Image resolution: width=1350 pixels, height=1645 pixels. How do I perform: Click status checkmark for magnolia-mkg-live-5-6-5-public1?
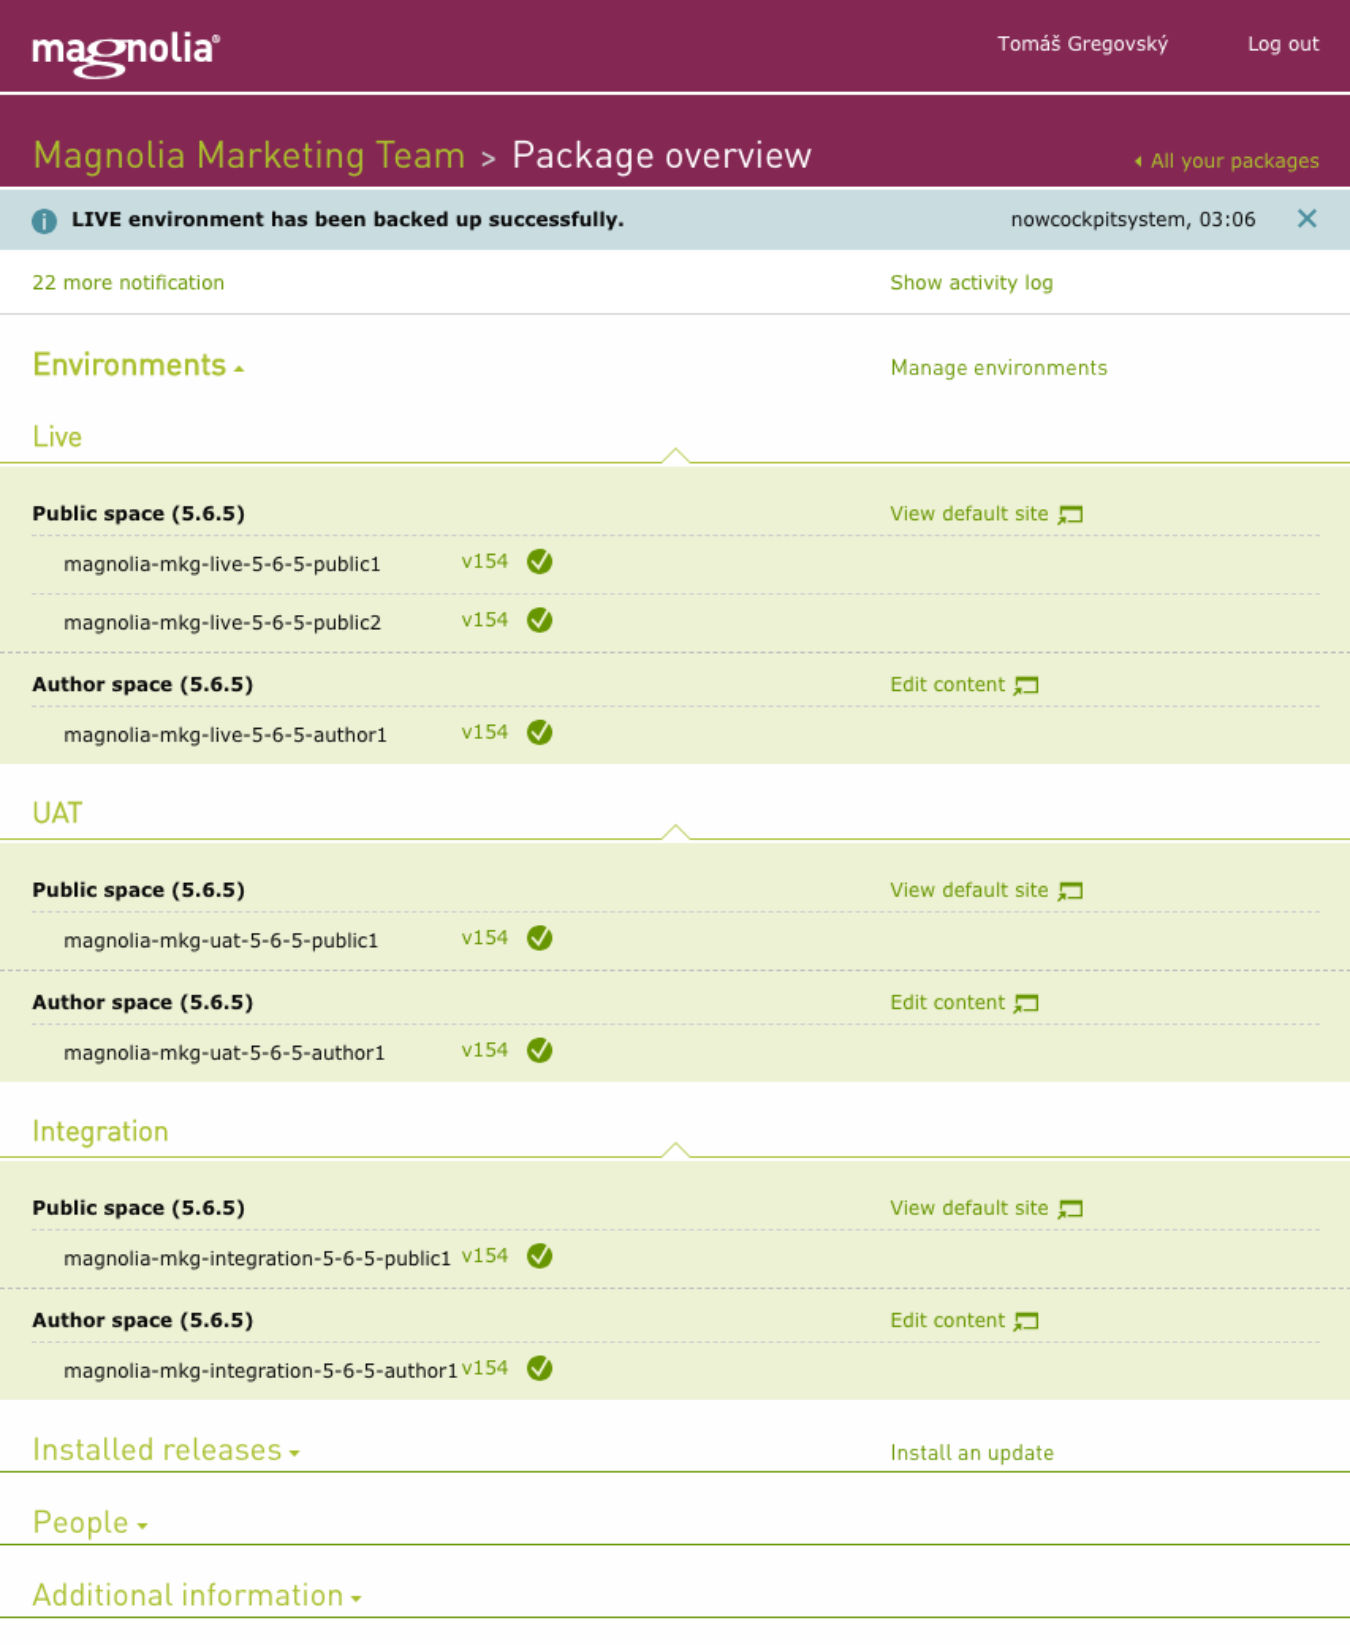point(540,562)
